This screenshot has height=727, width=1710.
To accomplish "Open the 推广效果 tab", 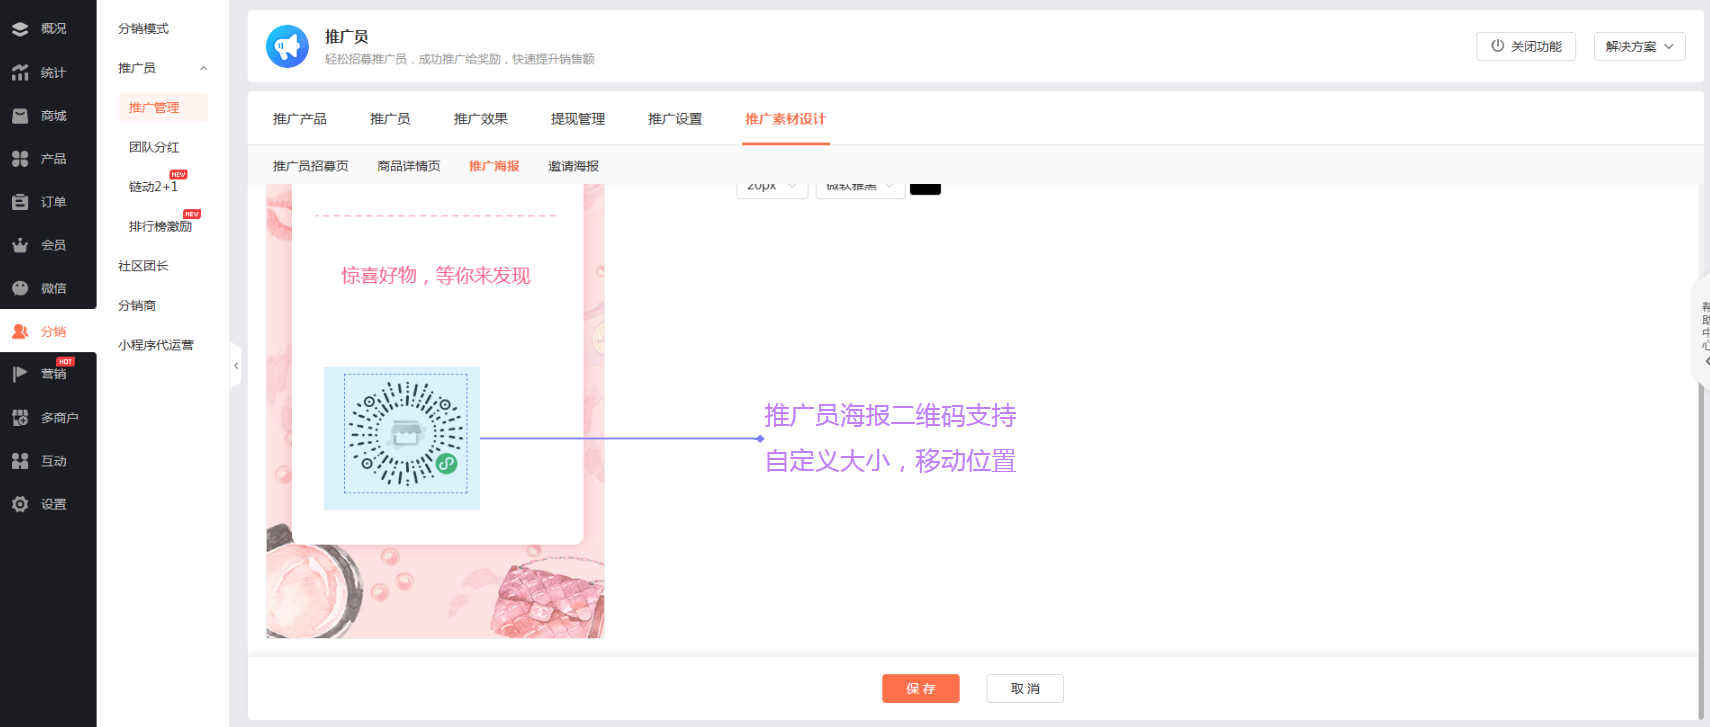I will click(481, 119).
